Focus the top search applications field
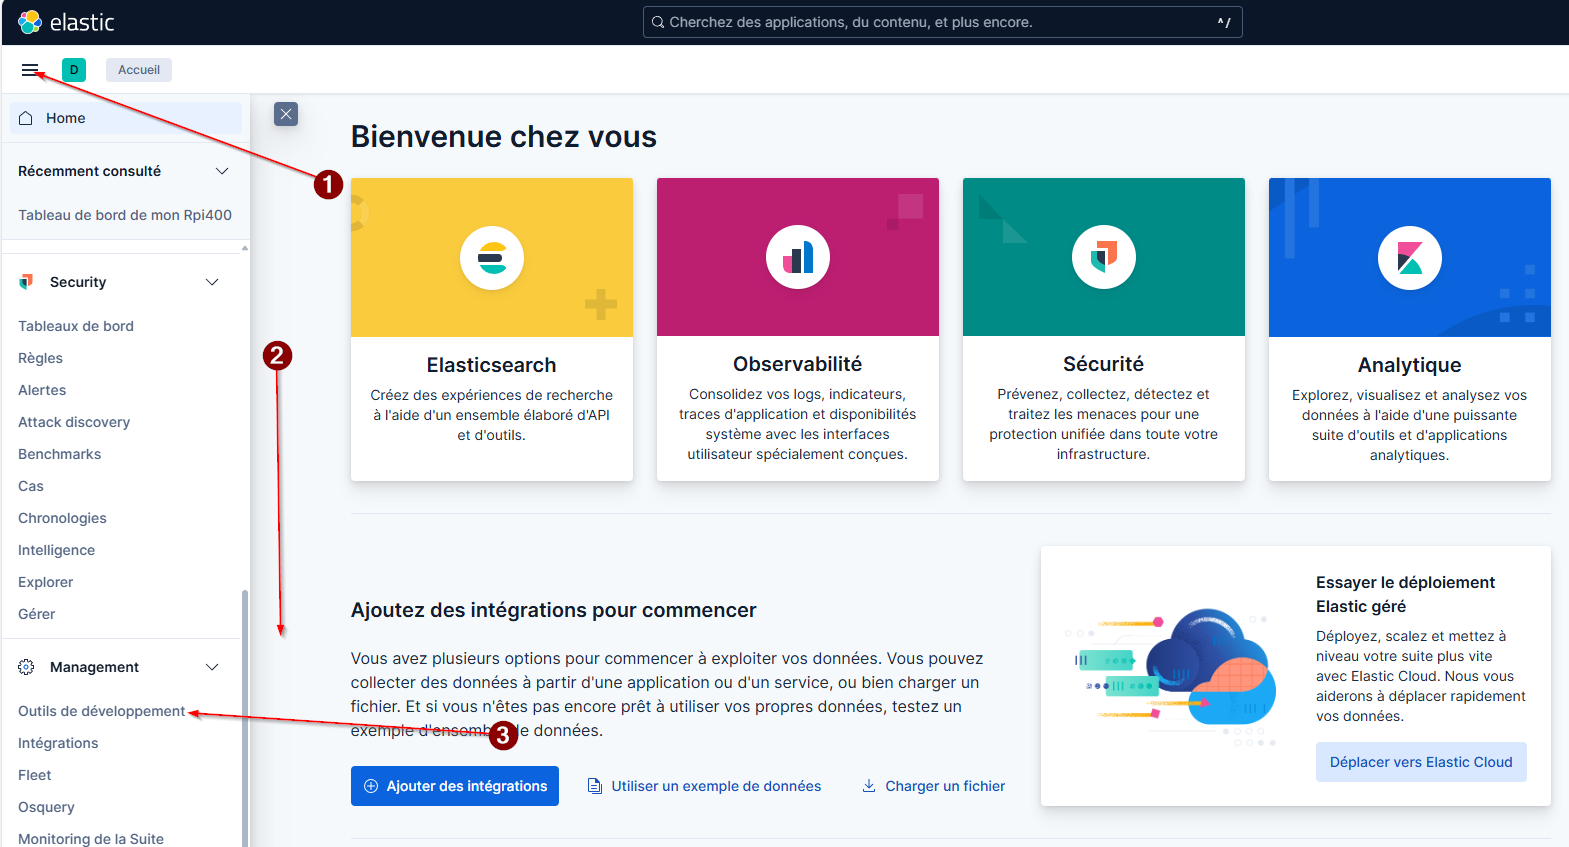 [x=942, y=22]
